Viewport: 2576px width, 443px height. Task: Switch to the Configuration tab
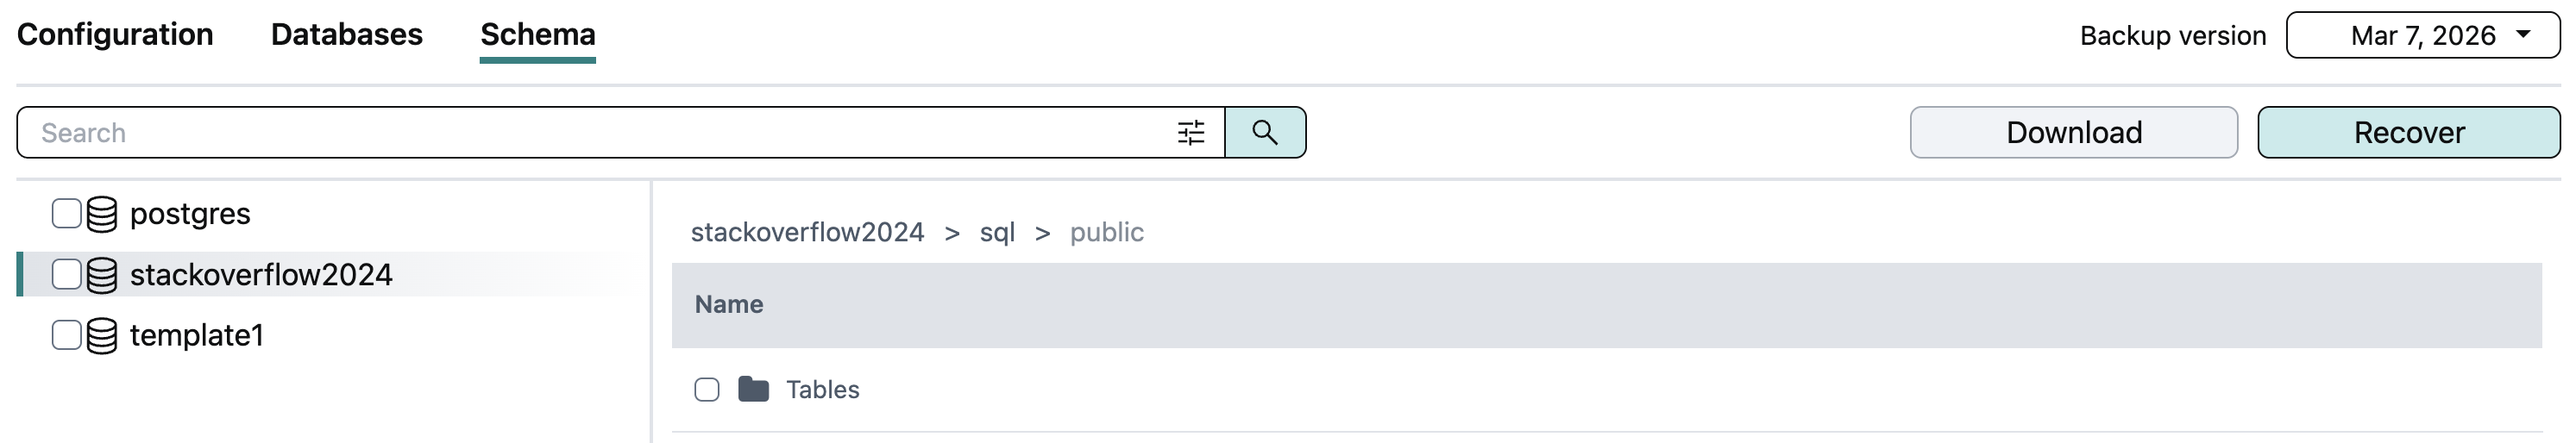115,35
